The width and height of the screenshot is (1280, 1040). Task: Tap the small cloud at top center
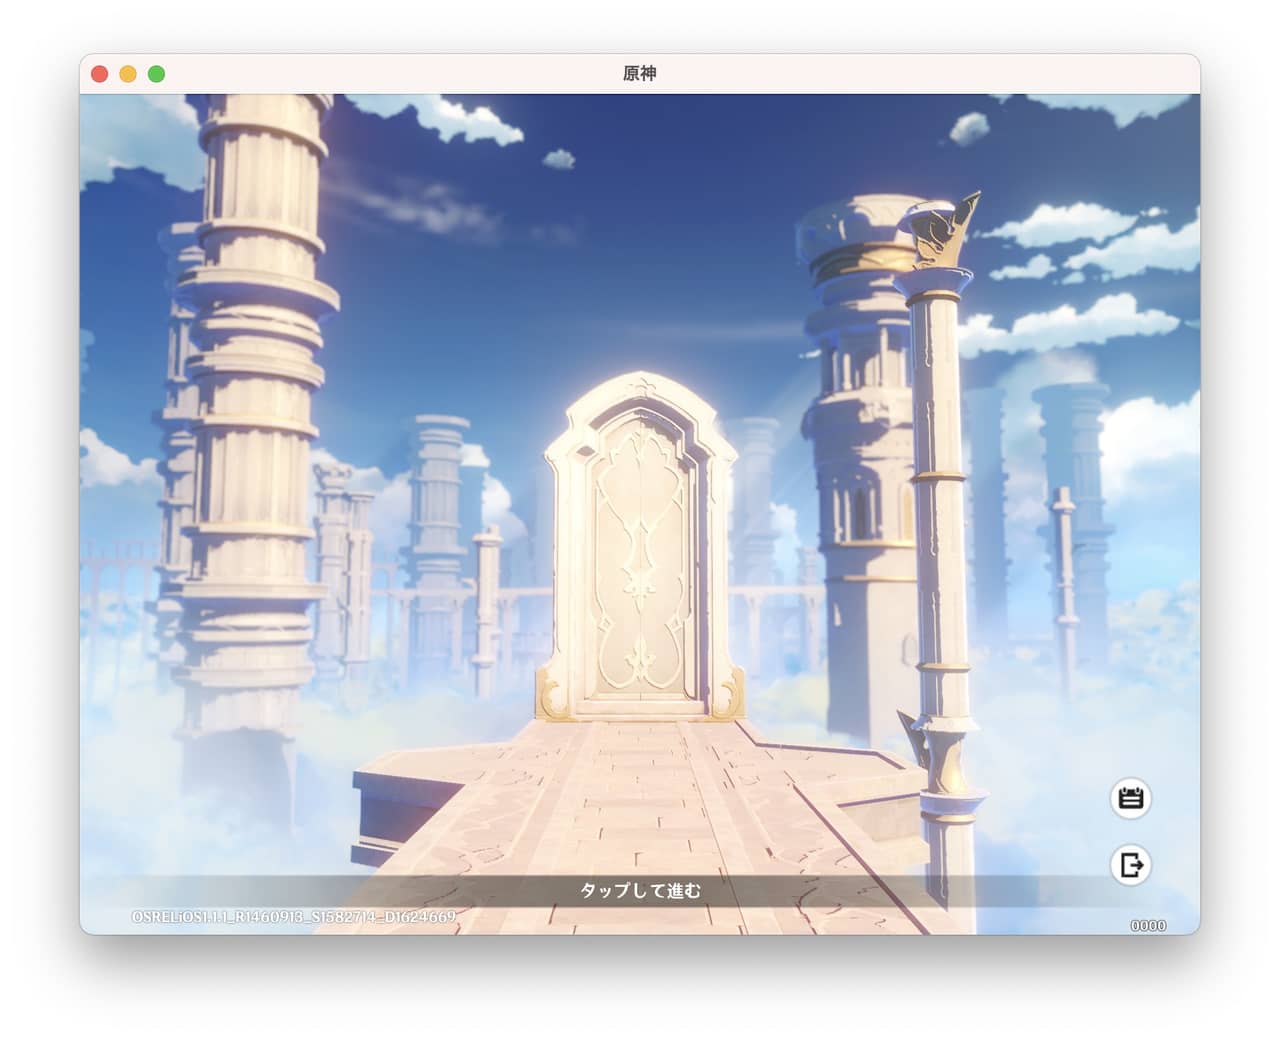(559, 158)
